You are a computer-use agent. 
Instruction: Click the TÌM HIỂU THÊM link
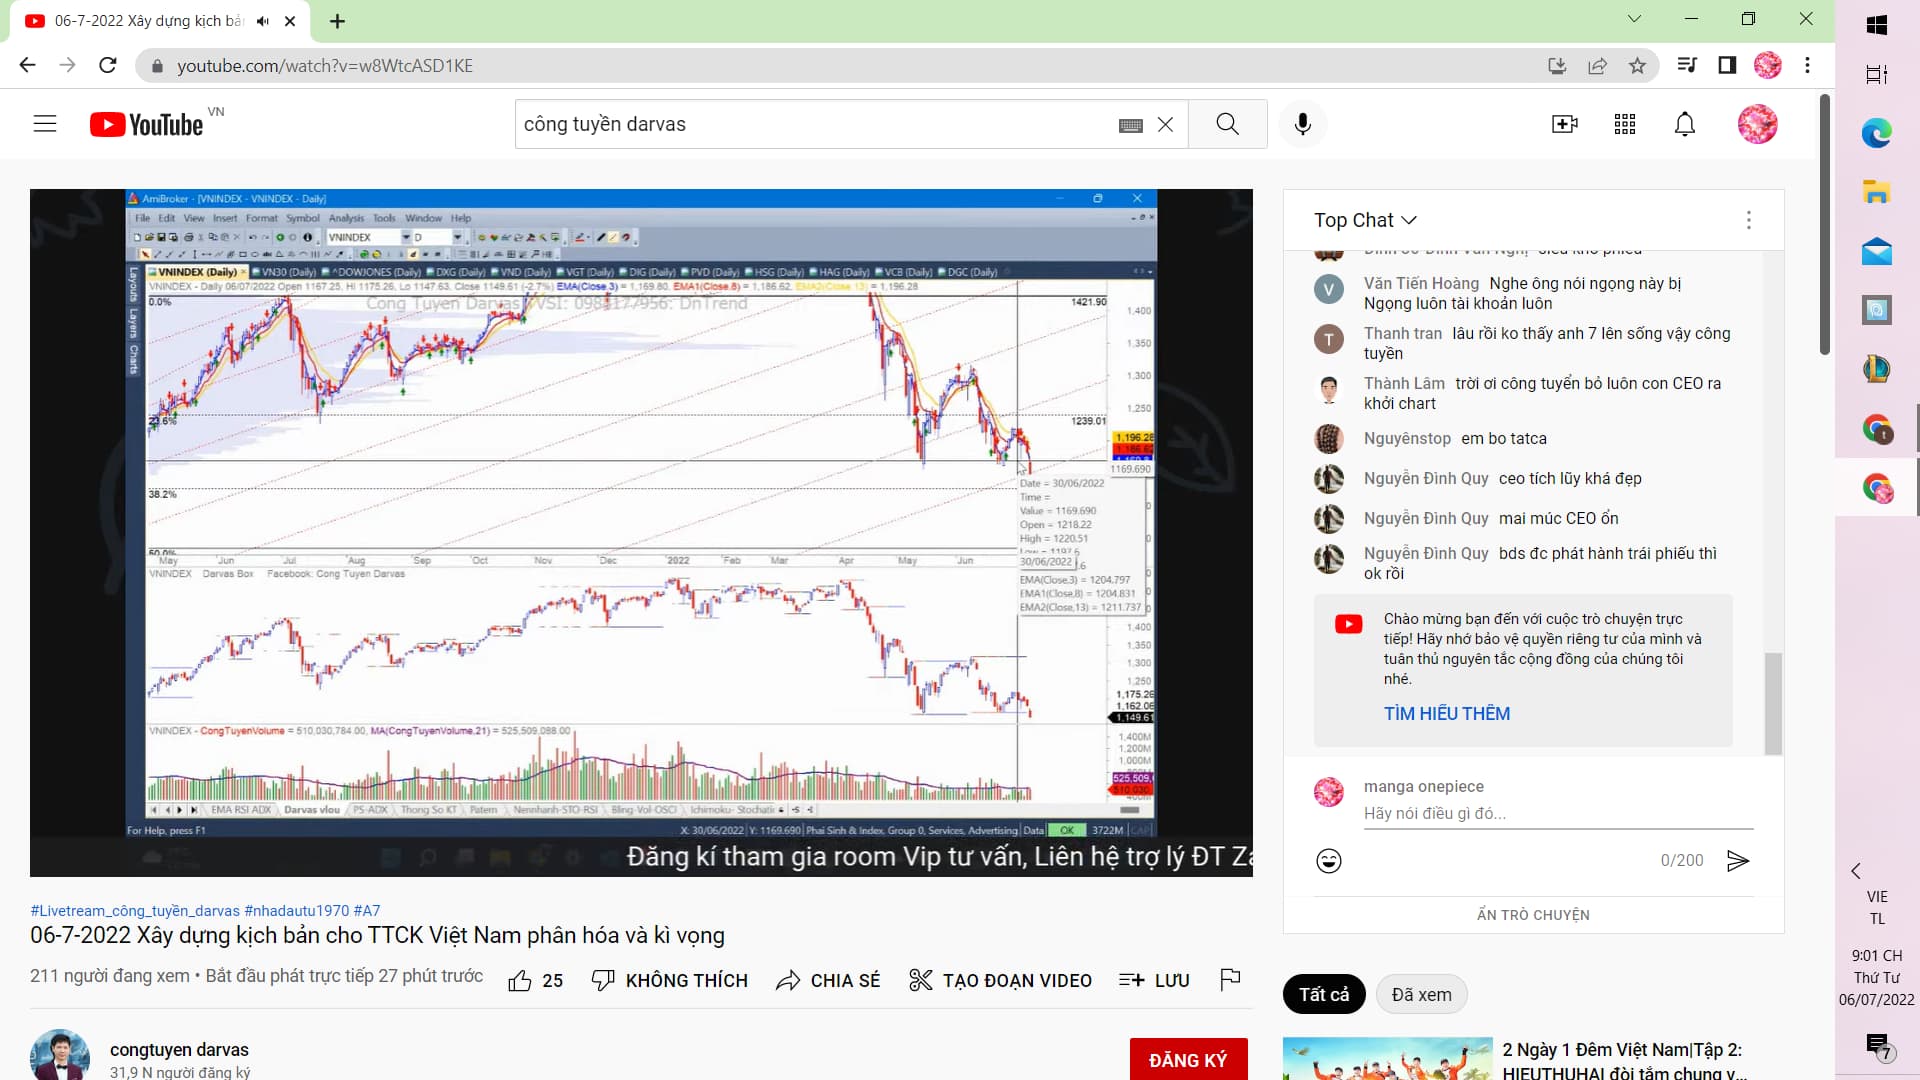[1446, 714]
